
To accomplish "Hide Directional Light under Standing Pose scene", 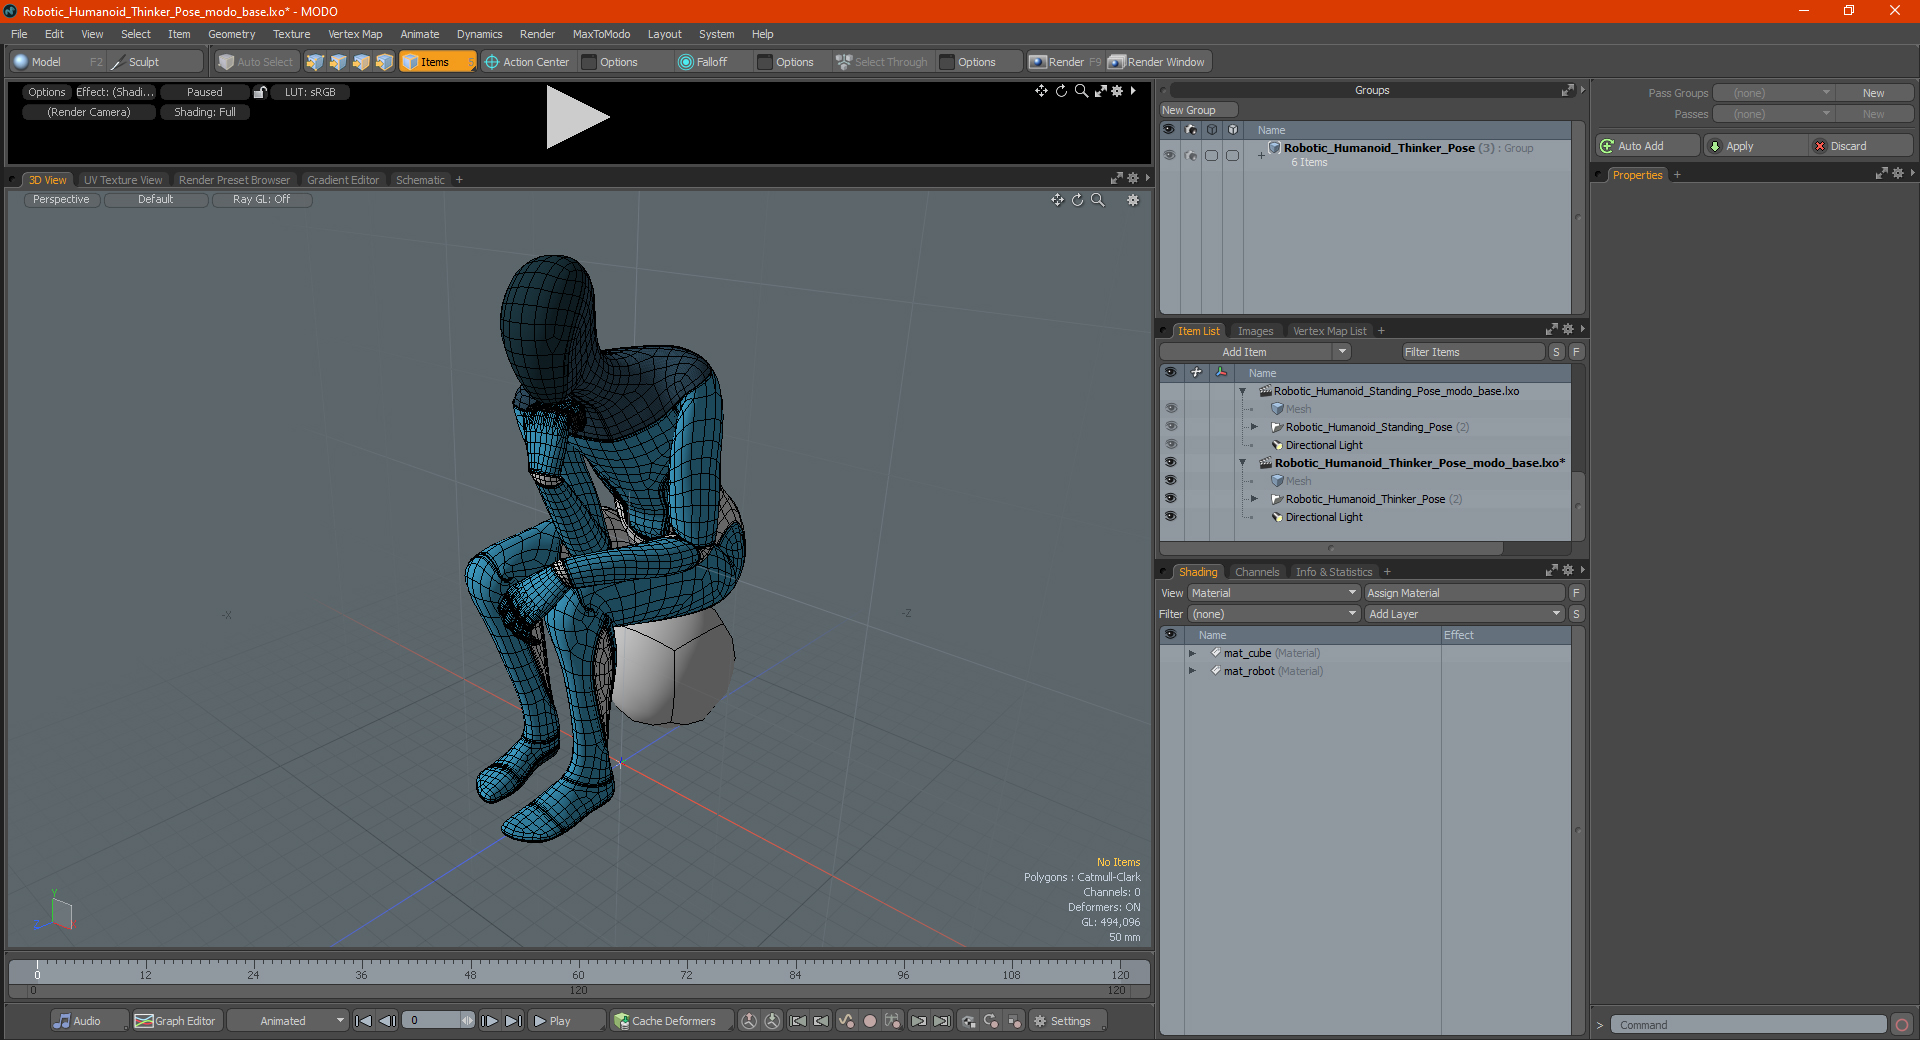I will click(x=1170, y=445).
